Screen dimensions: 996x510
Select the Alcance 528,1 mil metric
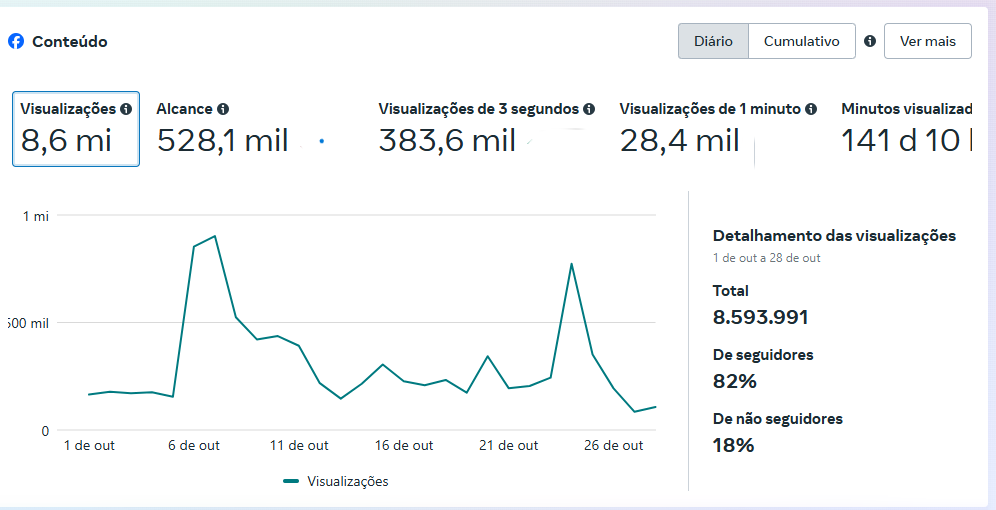click(223, 129)
